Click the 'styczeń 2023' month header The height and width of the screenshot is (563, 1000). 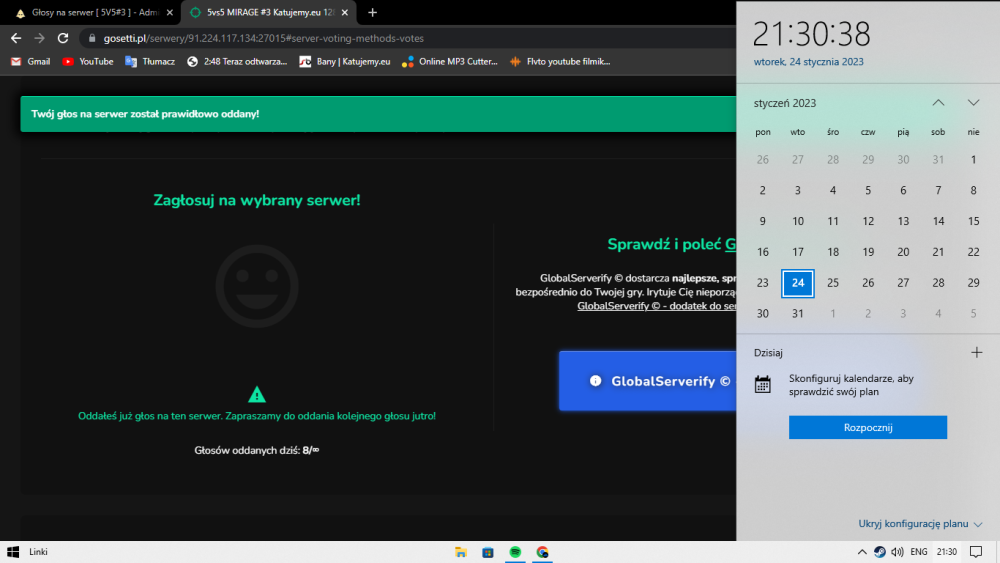point(784,103)
